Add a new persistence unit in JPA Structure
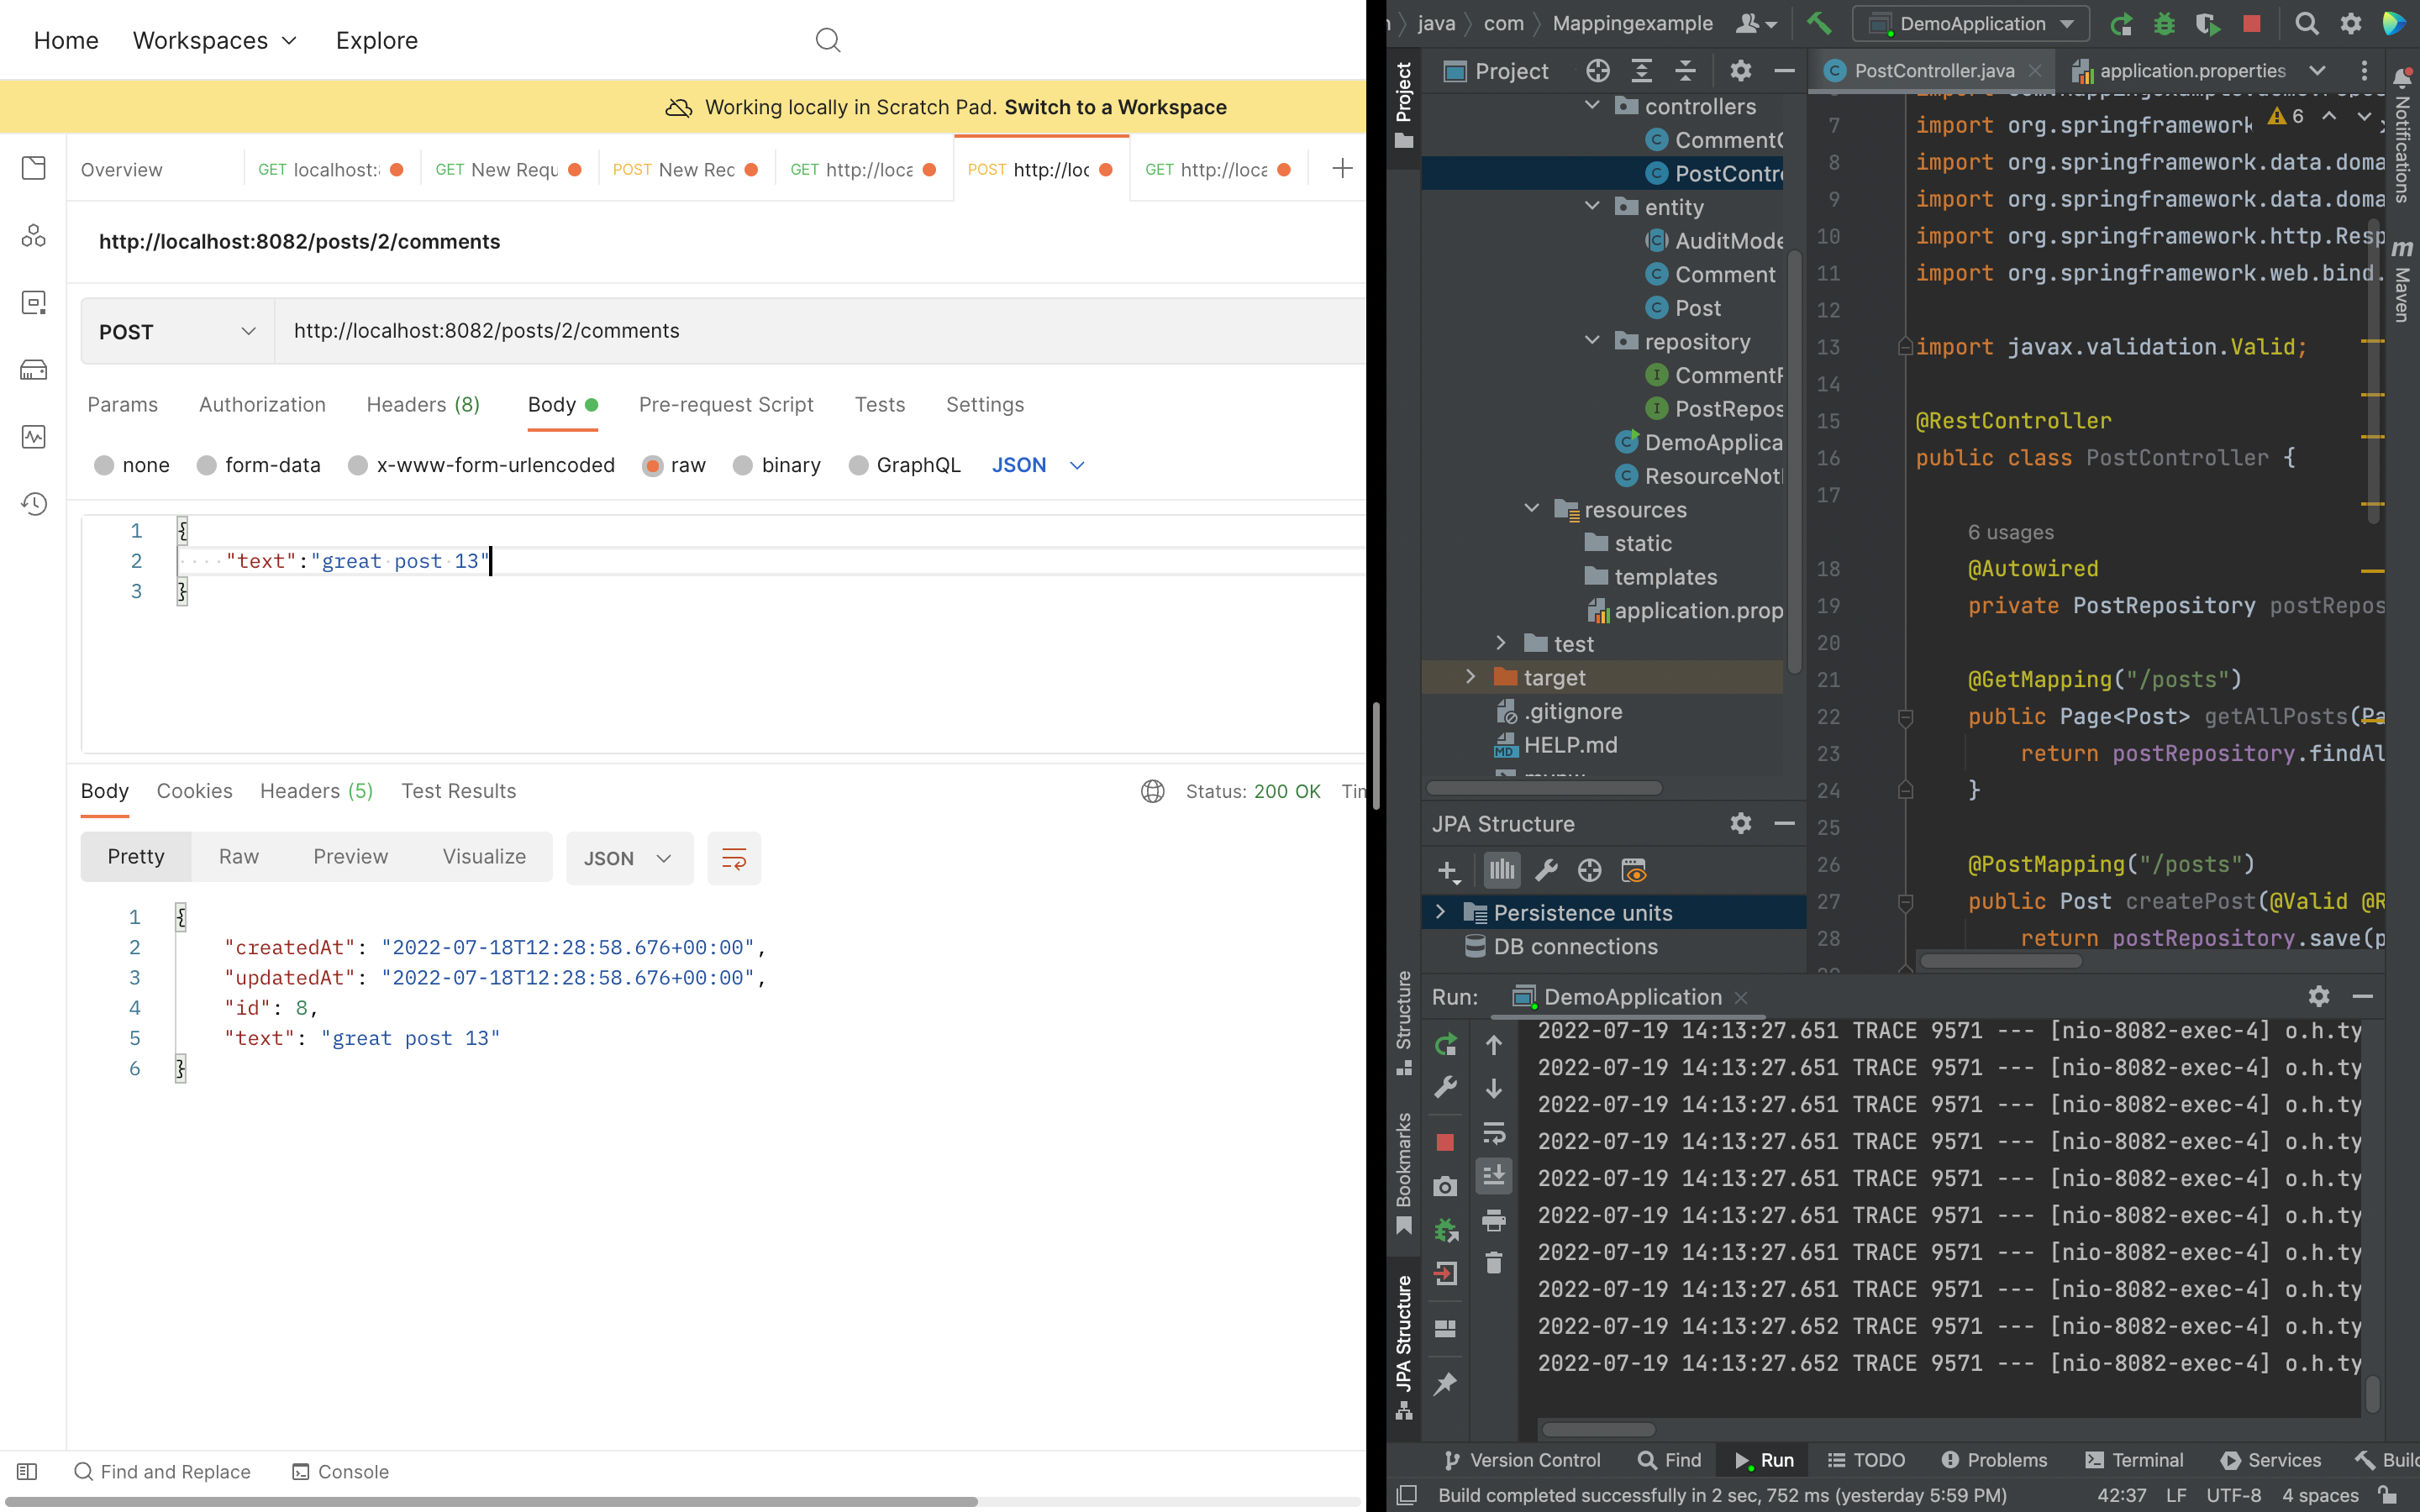Image resolution: width=2420 pixels, height=1512 pixels. click(1448, 870)
